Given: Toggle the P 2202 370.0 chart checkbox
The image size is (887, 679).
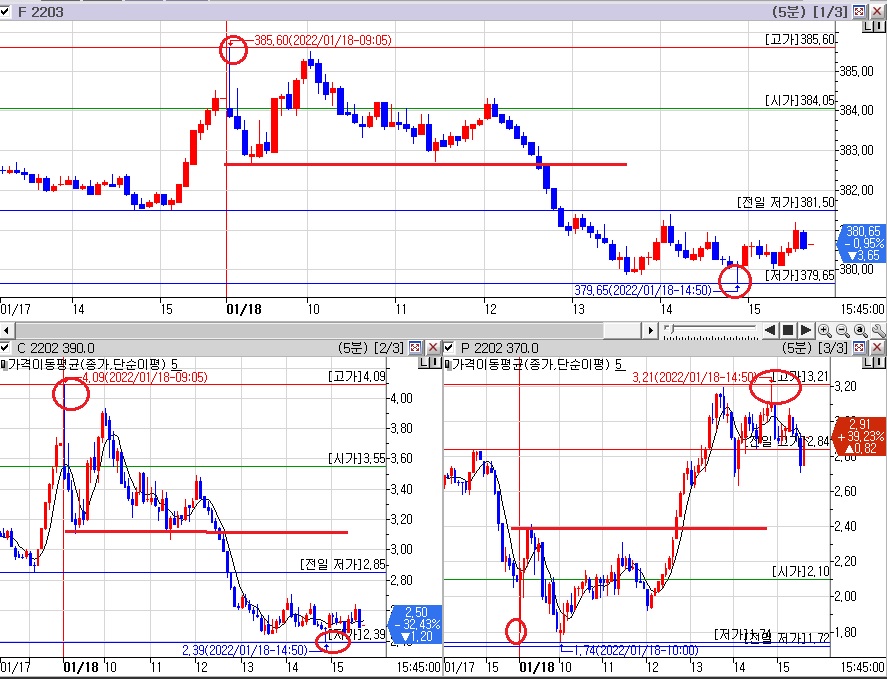Looking at the screenshot, I should point(449,347).
